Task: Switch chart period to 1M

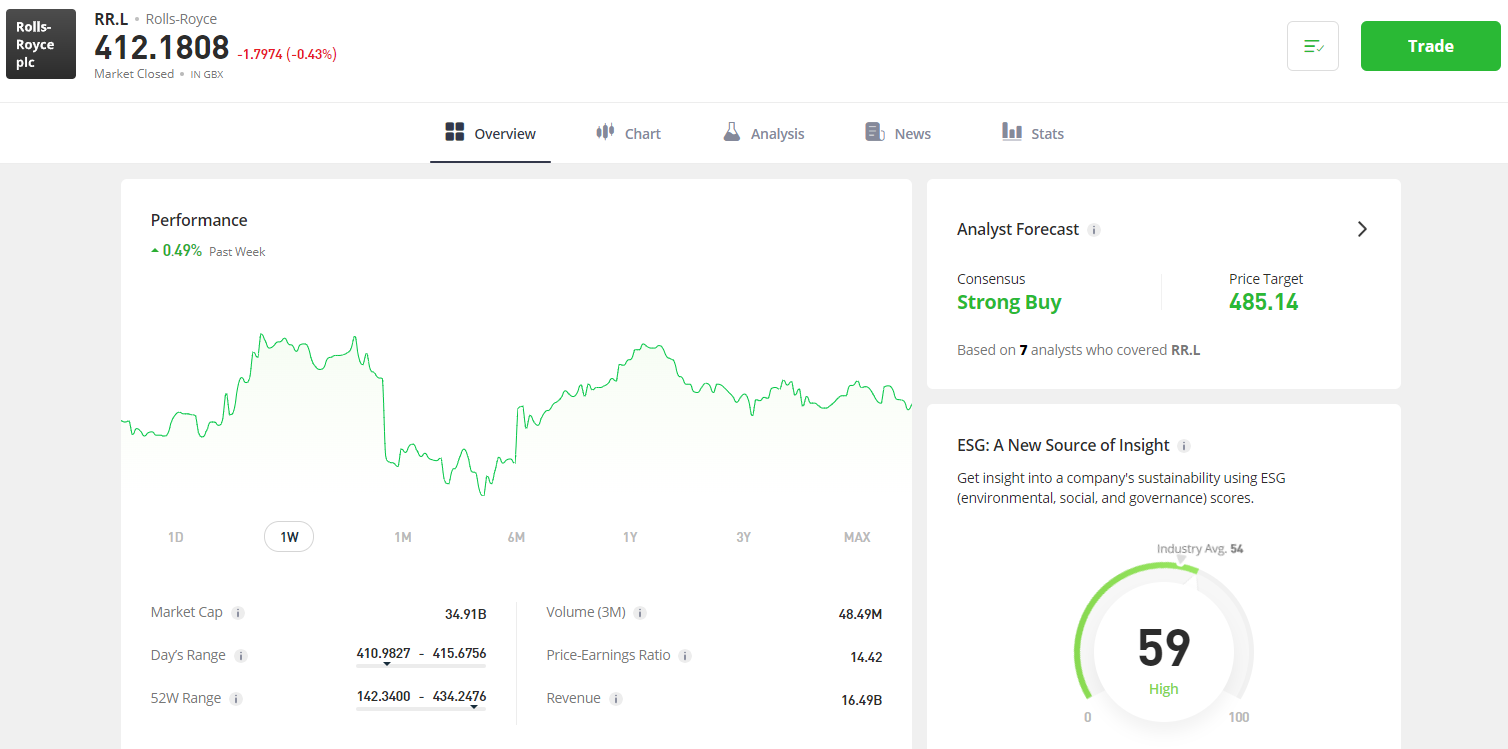Action: click(x=403, y=537)
